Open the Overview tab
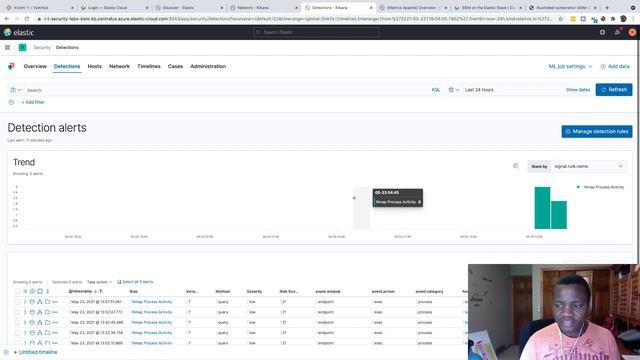This screenshot has width=640, height=360. tap(35, 66)
